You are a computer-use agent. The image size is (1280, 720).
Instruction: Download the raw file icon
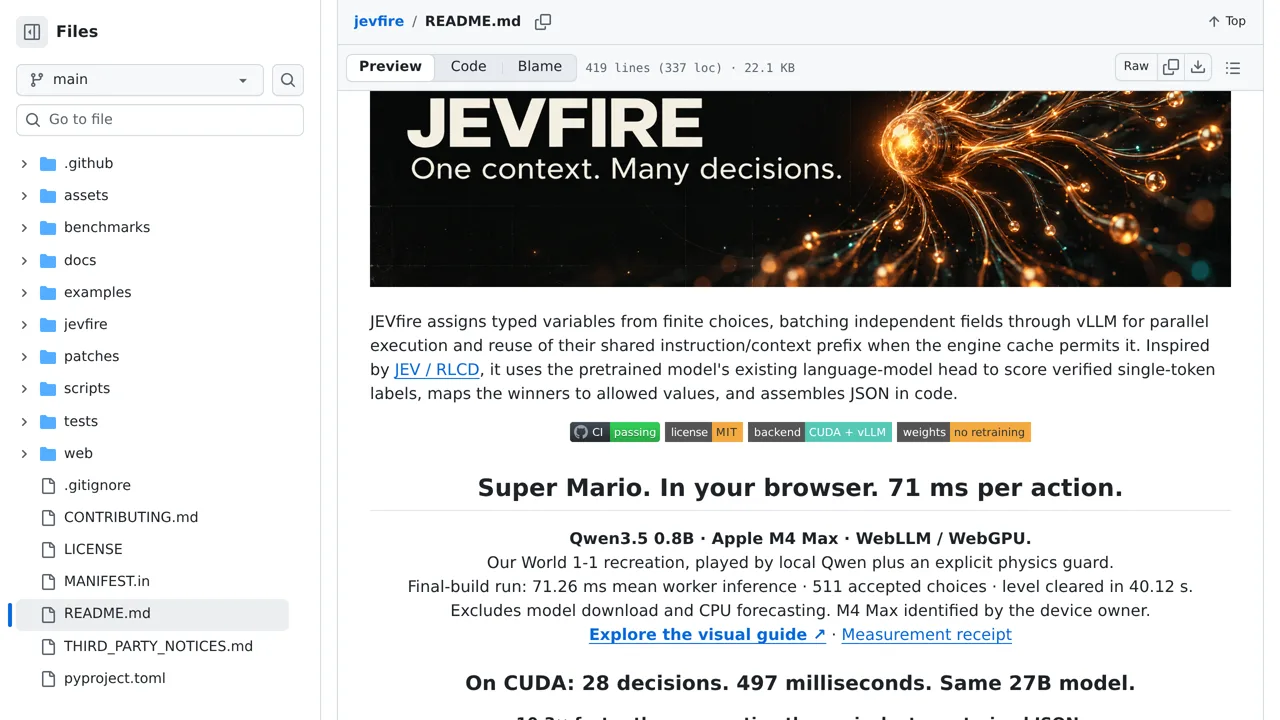1198,67
